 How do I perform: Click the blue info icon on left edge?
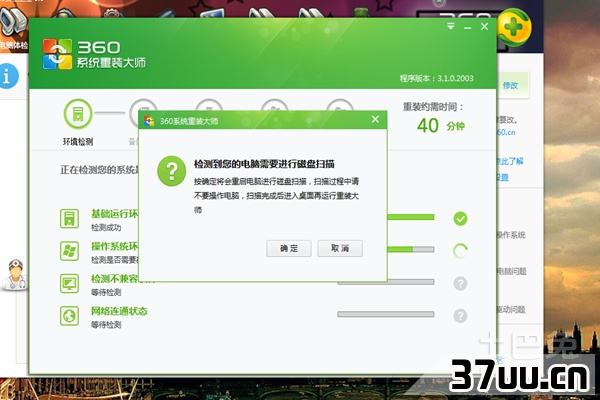(x=8, y=76)
